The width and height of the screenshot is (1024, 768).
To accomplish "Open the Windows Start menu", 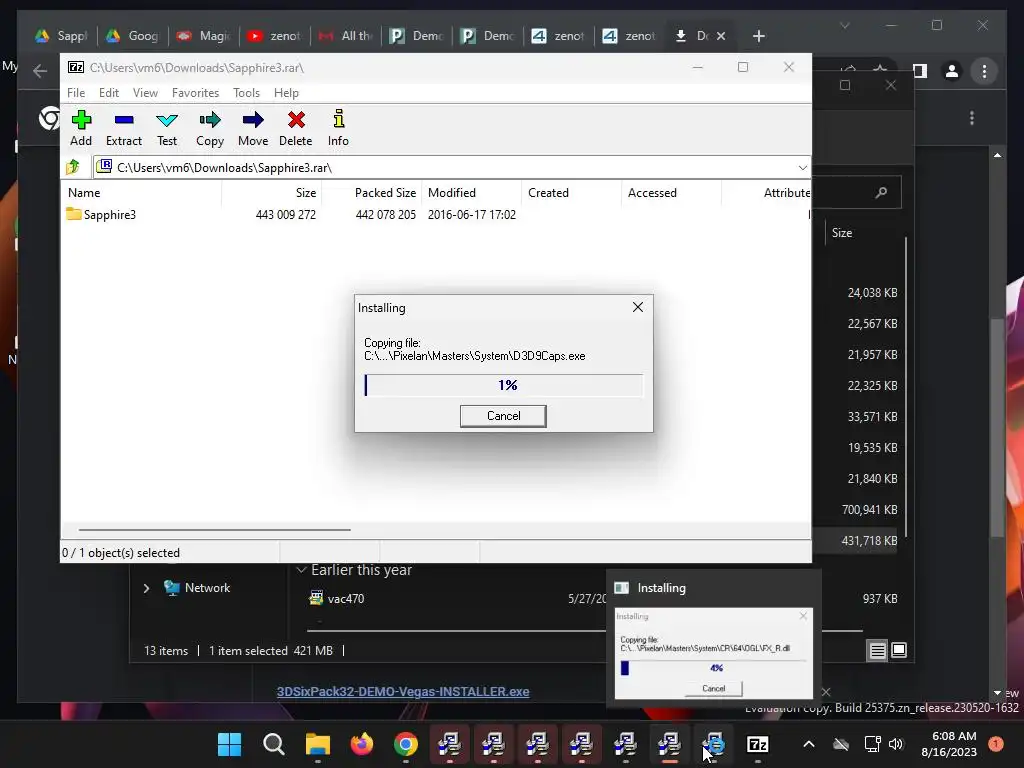I will 229,744.
